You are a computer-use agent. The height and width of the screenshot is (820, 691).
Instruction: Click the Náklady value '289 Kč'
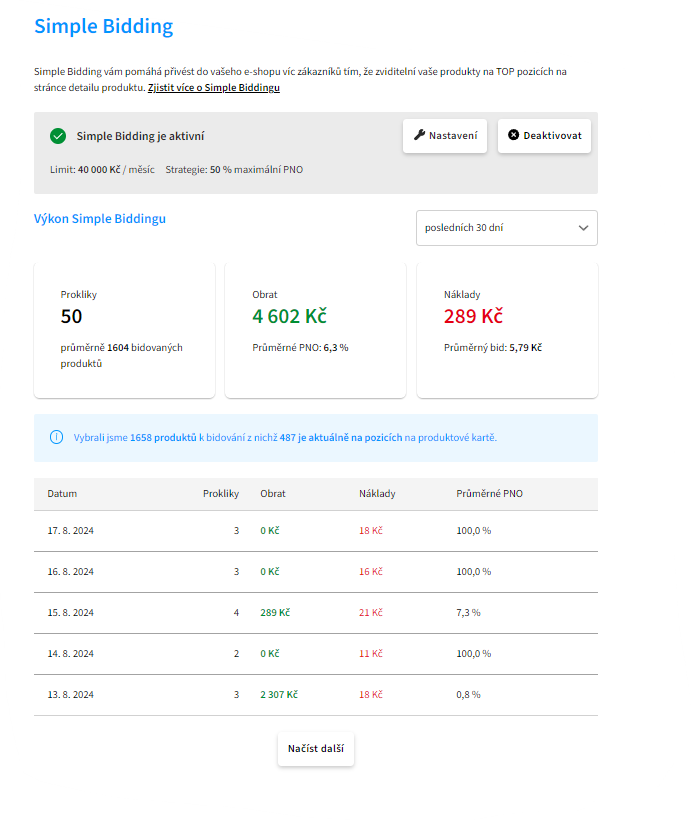pos(473,316)
